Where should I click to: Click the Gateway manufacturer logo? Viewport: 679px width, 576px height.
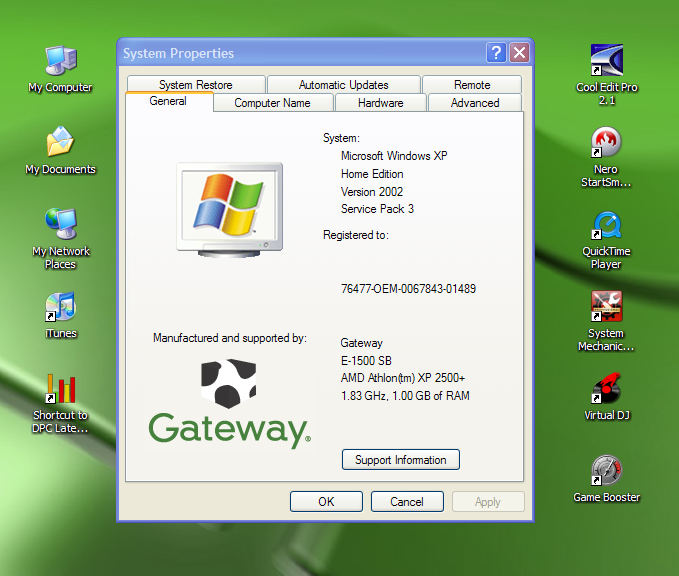pyautogui.click(x=229, y=404)
